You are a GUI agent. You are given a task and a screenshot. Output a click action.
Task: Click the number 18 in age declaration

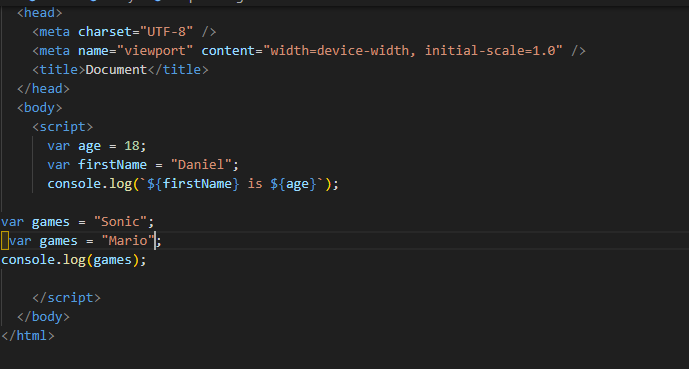point(131,145)
